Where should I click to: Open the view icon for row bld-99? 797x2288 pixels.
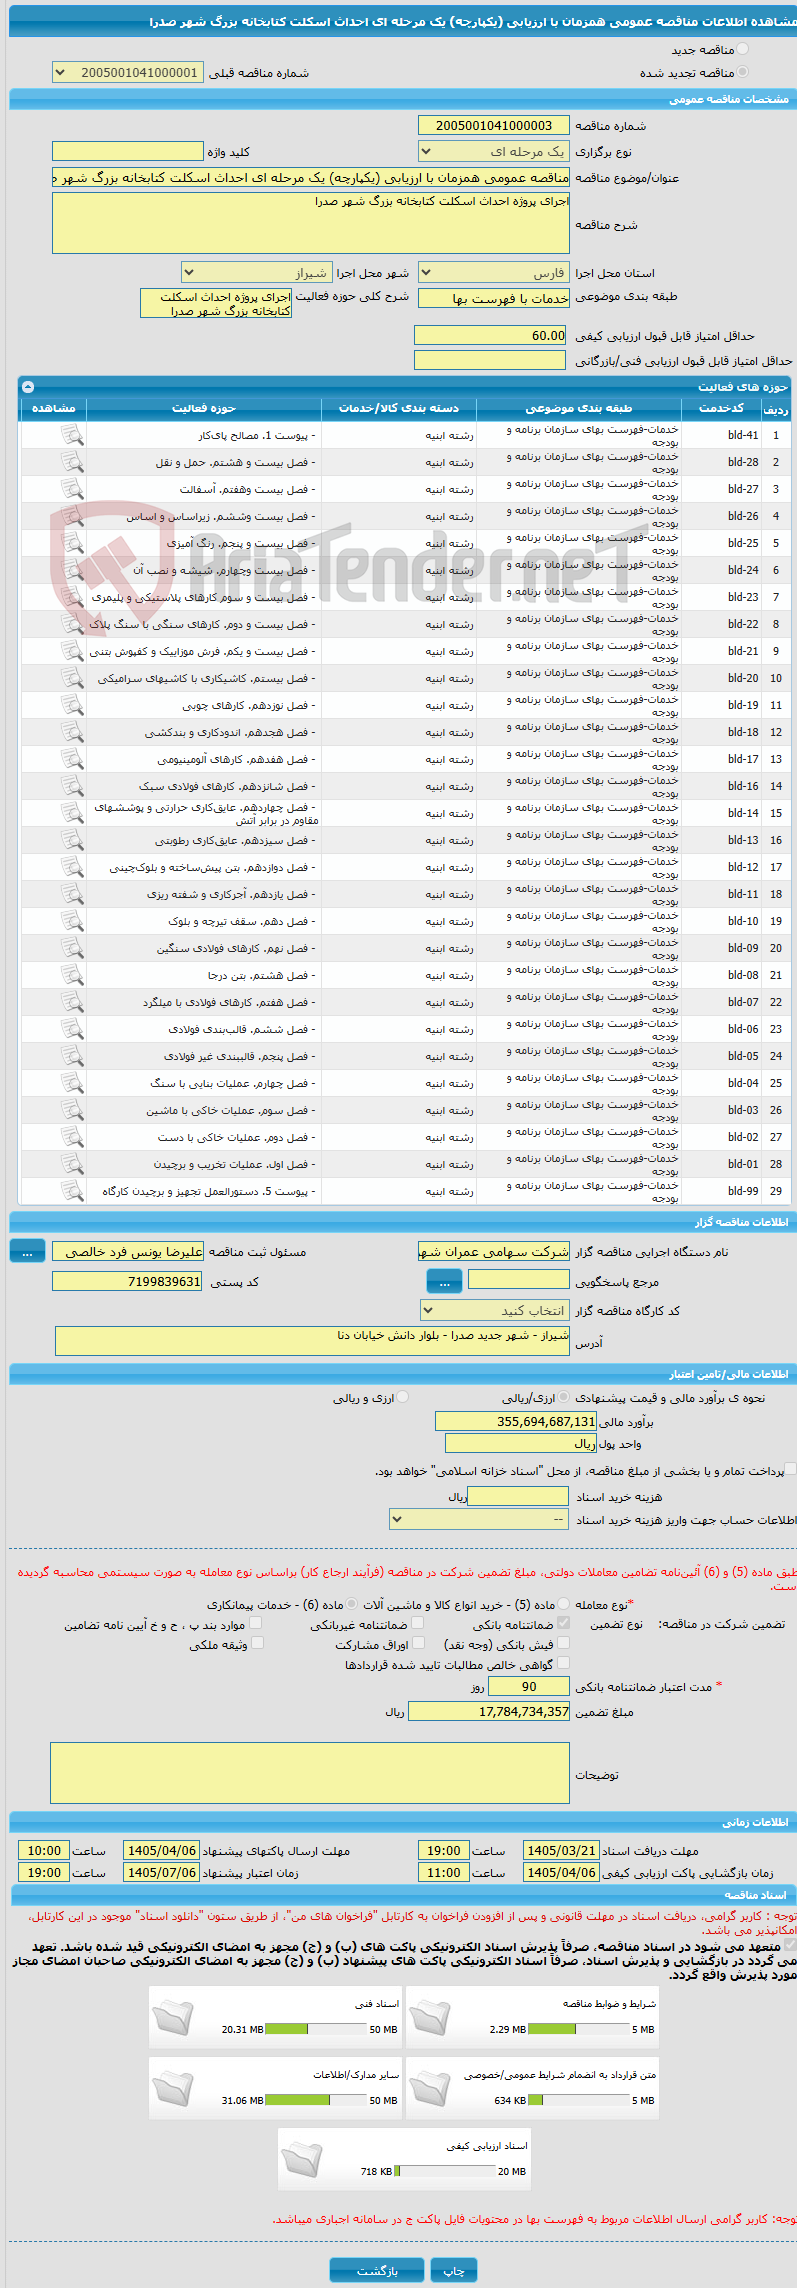[71, 1191]
